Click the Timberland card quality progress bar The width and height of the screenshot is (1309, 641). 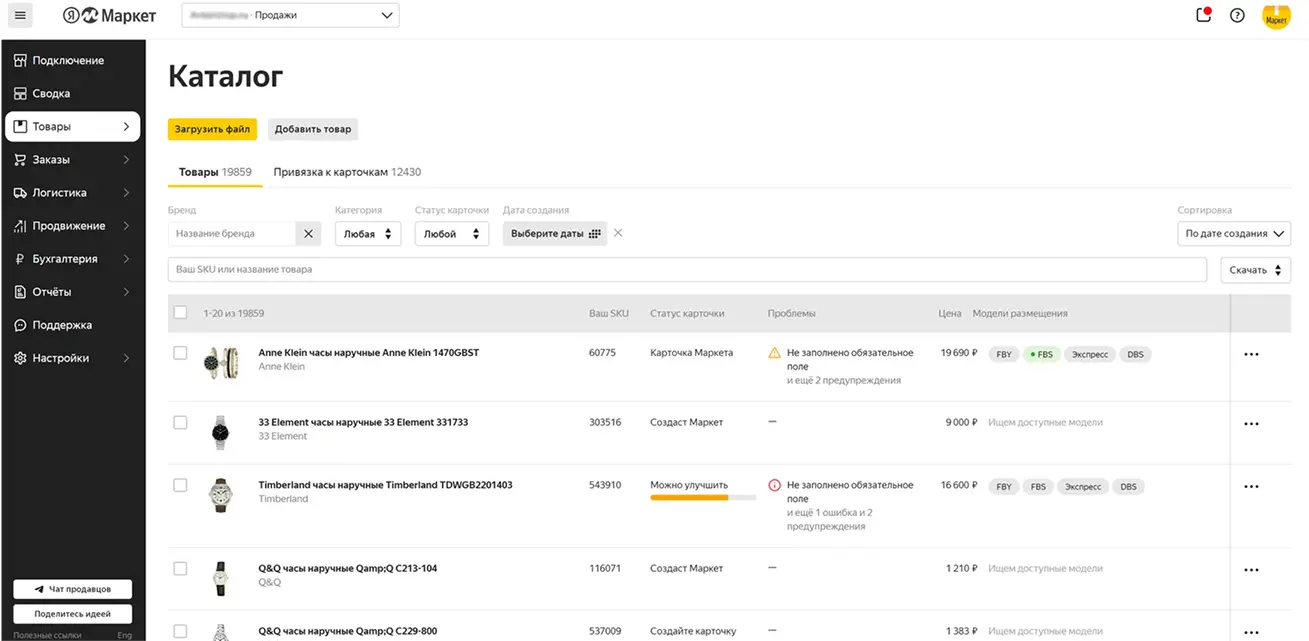click(x=703, y=497)
